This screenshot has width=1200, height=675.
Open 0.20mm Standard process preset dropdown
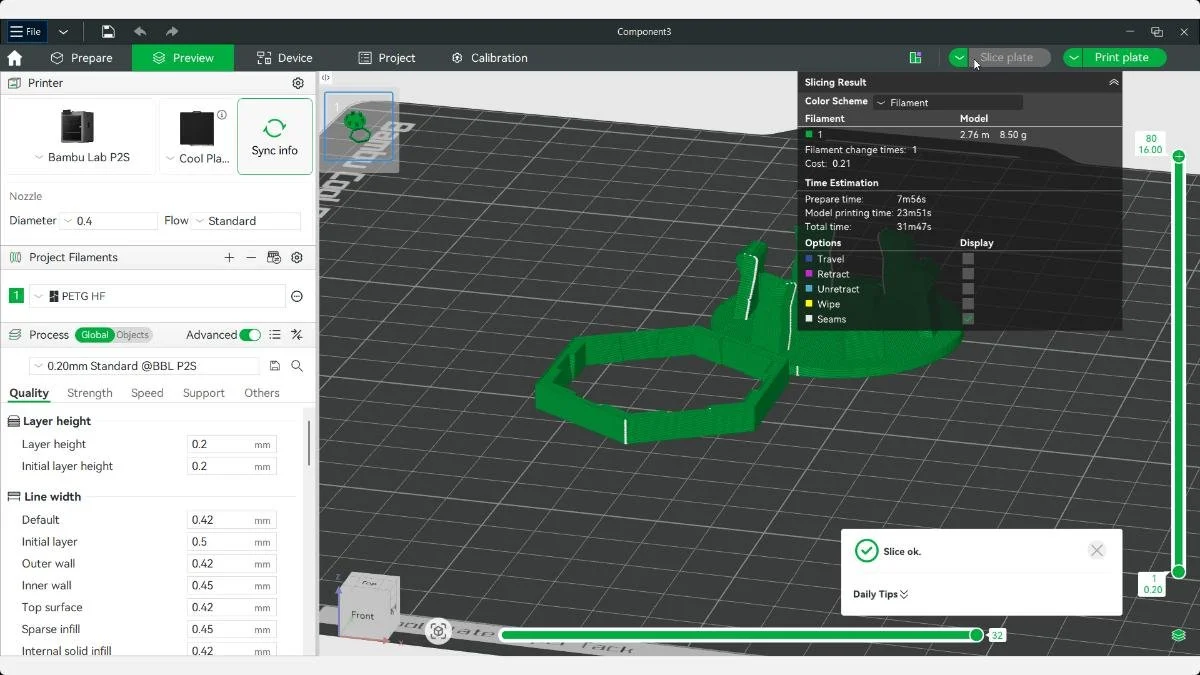tap(146, 366)
